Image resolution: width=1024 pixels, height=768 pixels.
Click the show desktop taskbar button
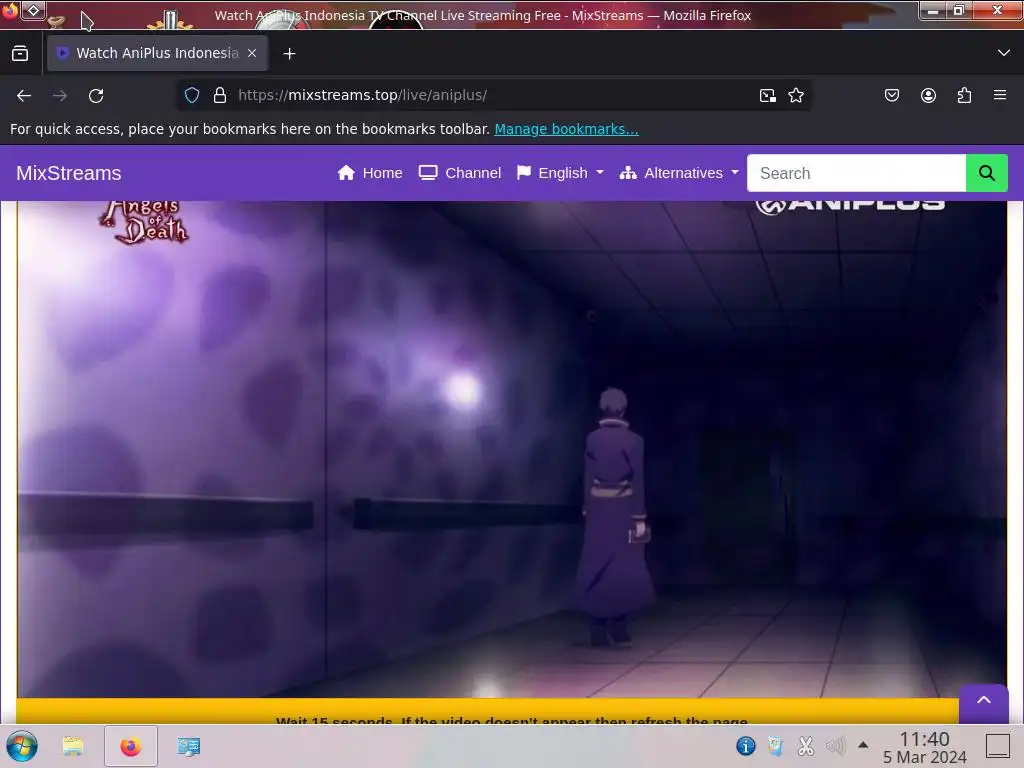pyautogui.click(x=997, y=746)
